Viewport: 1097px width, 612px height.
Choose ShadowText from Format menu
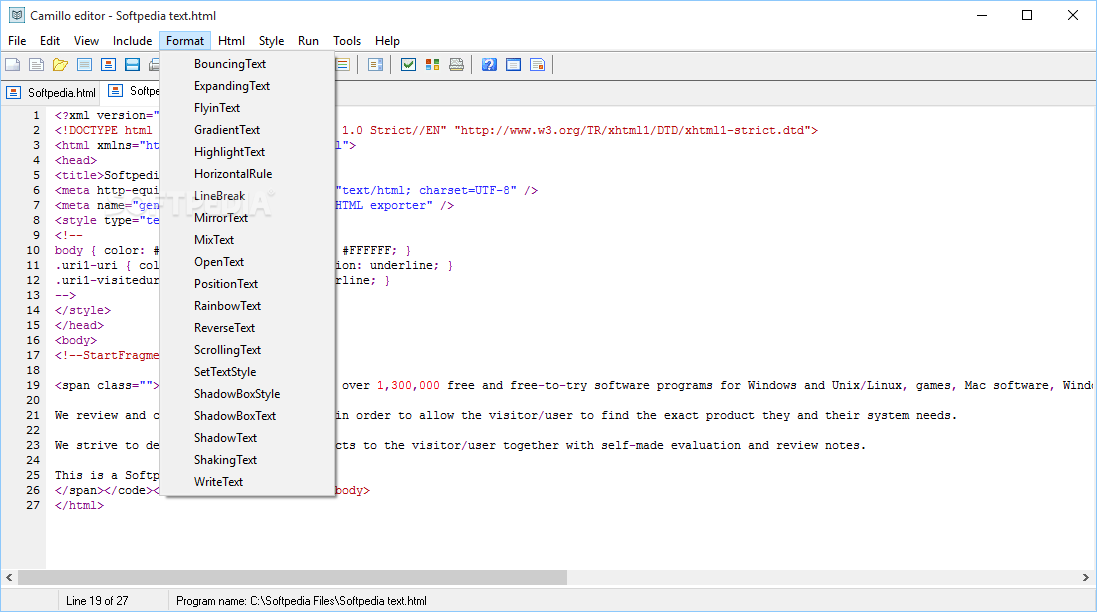point(248,438)
